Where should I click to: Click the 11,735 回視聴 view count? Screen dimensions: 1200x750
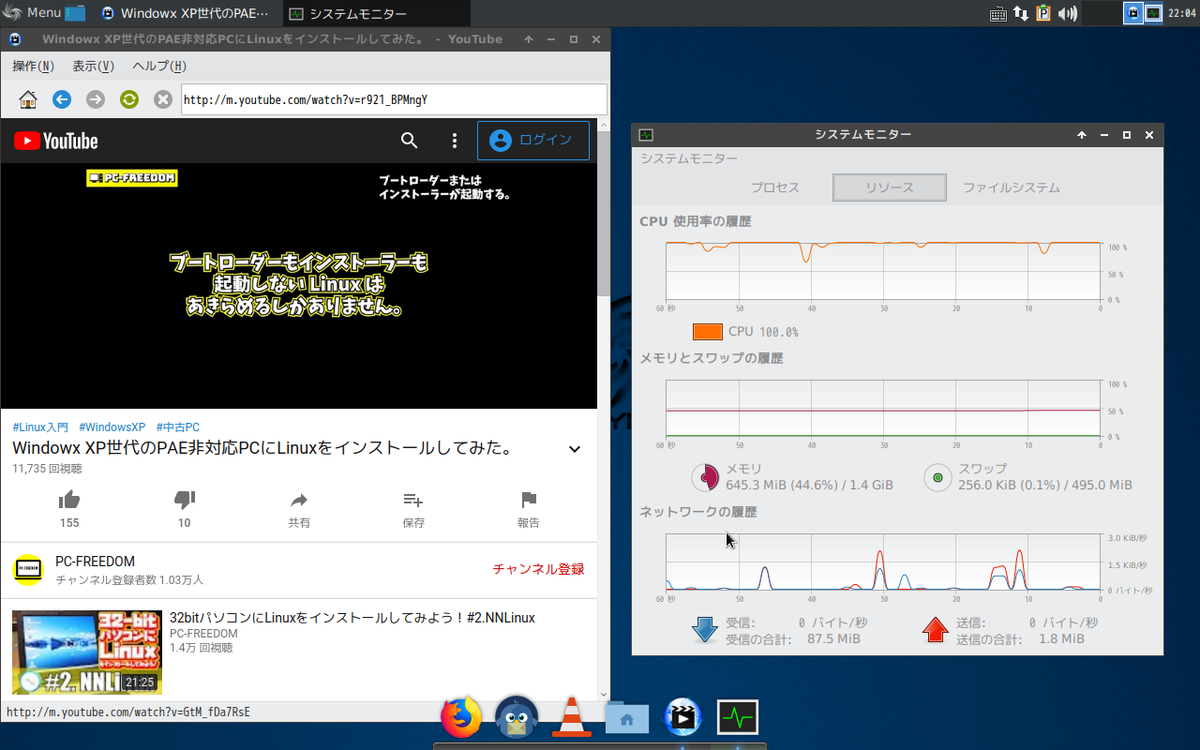click(x=47, y=468)
